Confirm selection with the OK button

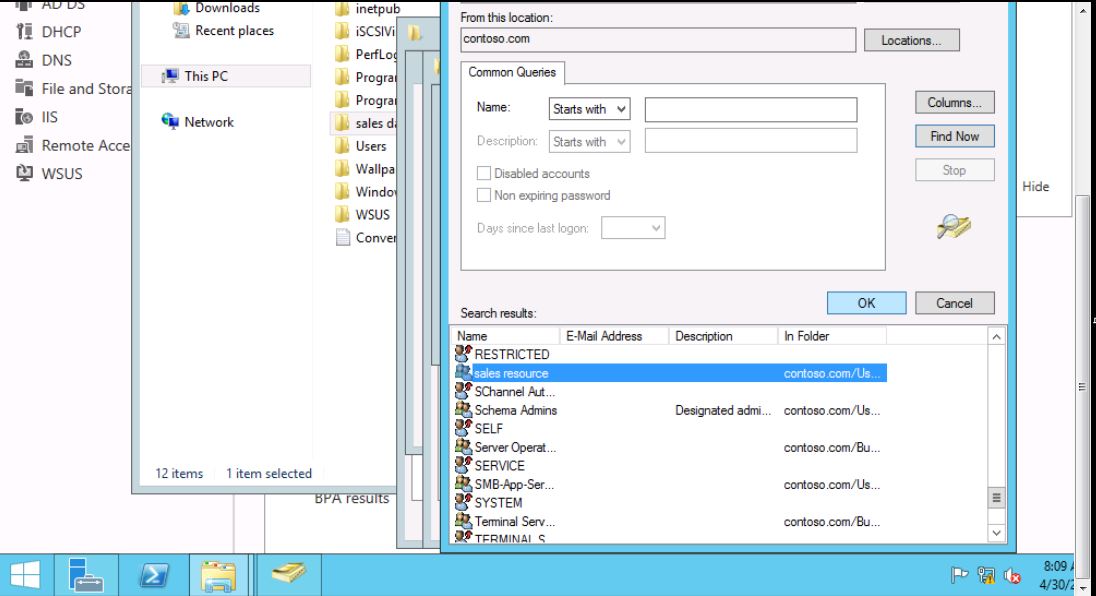(x=867, y=303)
